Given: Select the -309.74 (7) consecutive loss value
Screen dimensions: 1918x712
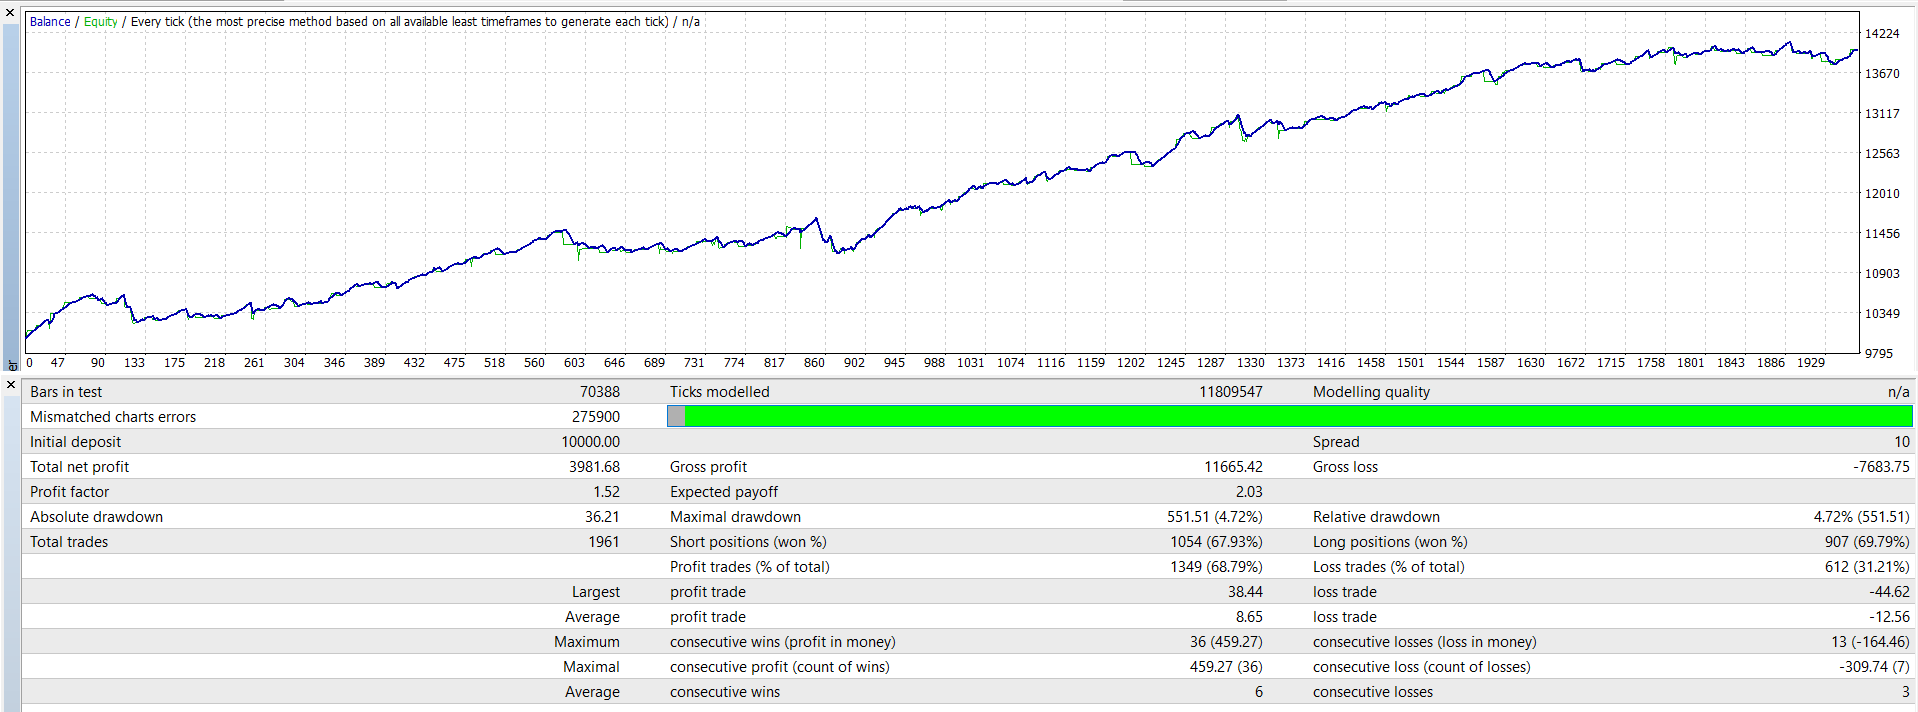Looking at the screenshot, I should pyautogui.click(x=1873, y=667).
